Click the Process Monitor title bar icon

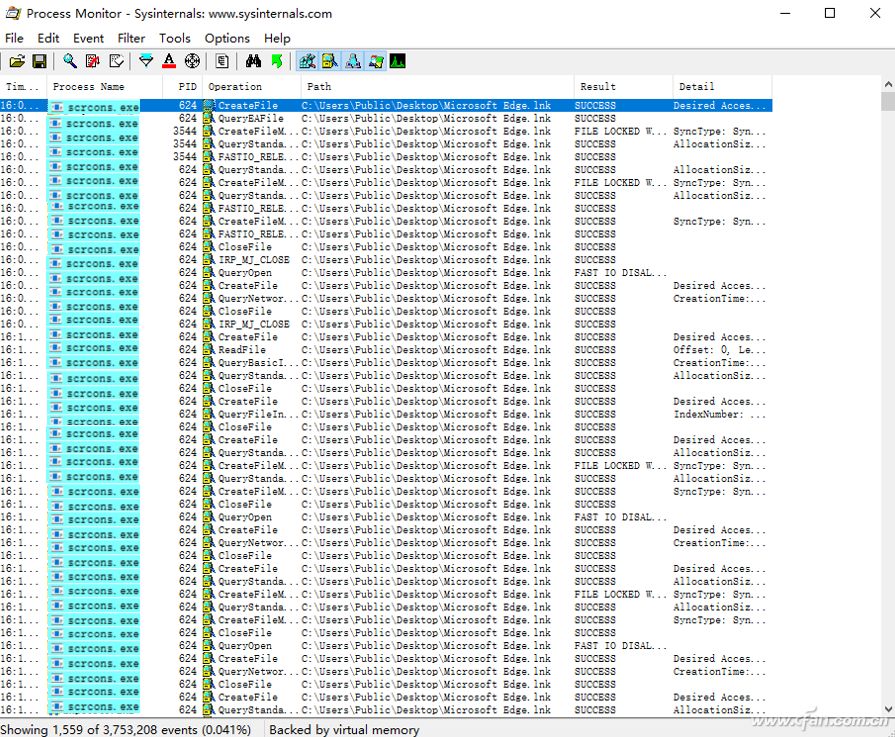pos(13,13)
